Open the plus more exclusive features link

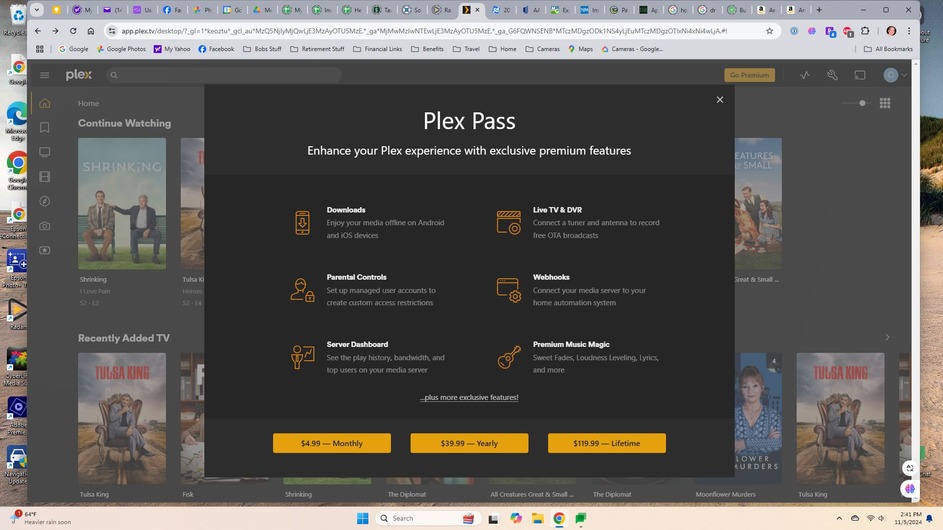469,398
